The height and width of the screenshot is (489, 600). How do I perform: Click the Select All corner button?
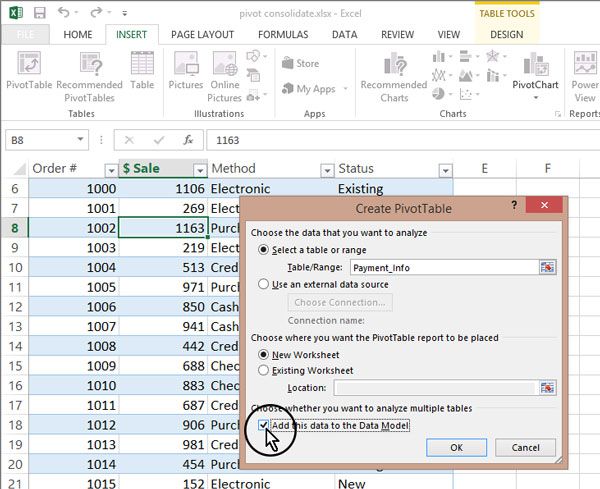click(16, 169)
